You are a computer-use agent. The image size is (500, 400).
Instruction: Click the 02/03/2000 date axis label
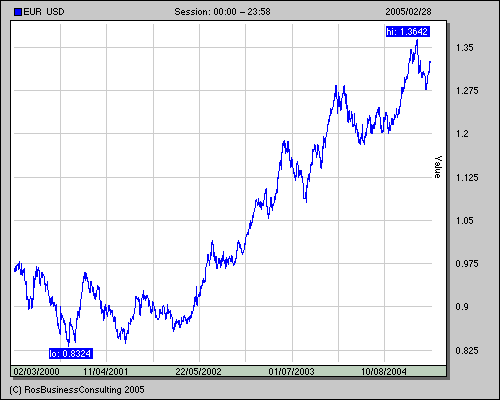[36, 371]
